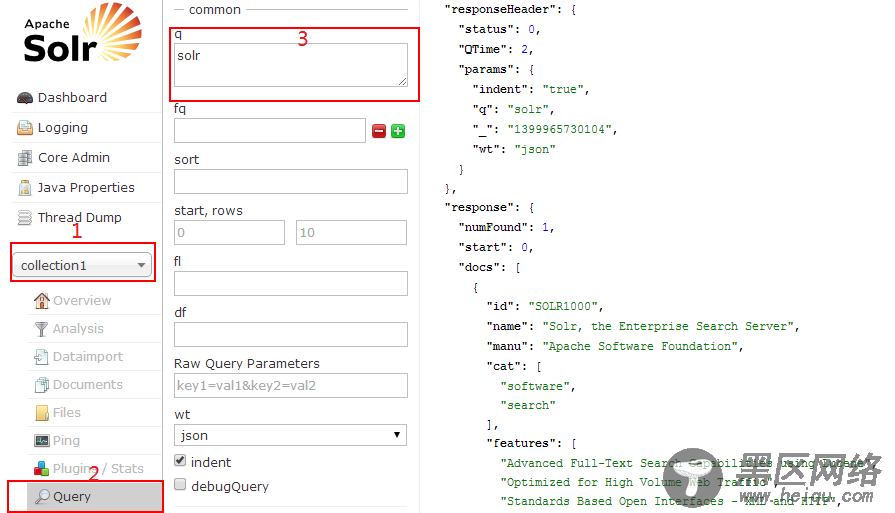Go to Logging page
Viewport: 895px width, 513px height.
(63, 128)
